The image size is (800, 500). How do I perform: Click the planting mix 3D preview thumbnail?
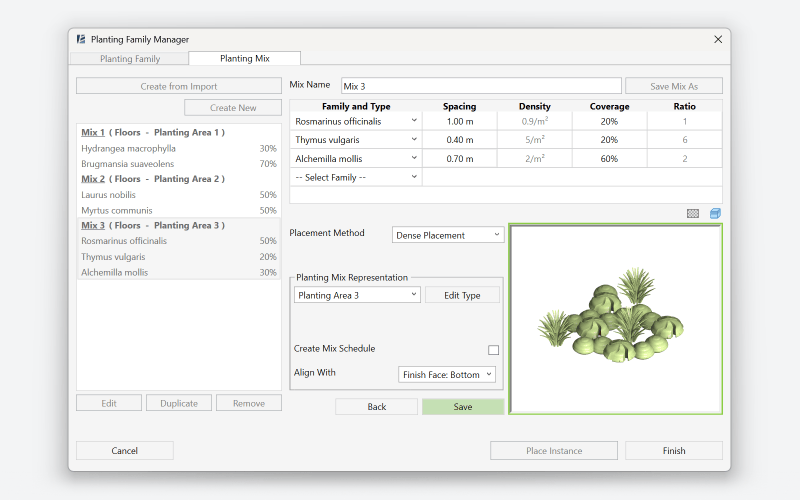point(615,319)
